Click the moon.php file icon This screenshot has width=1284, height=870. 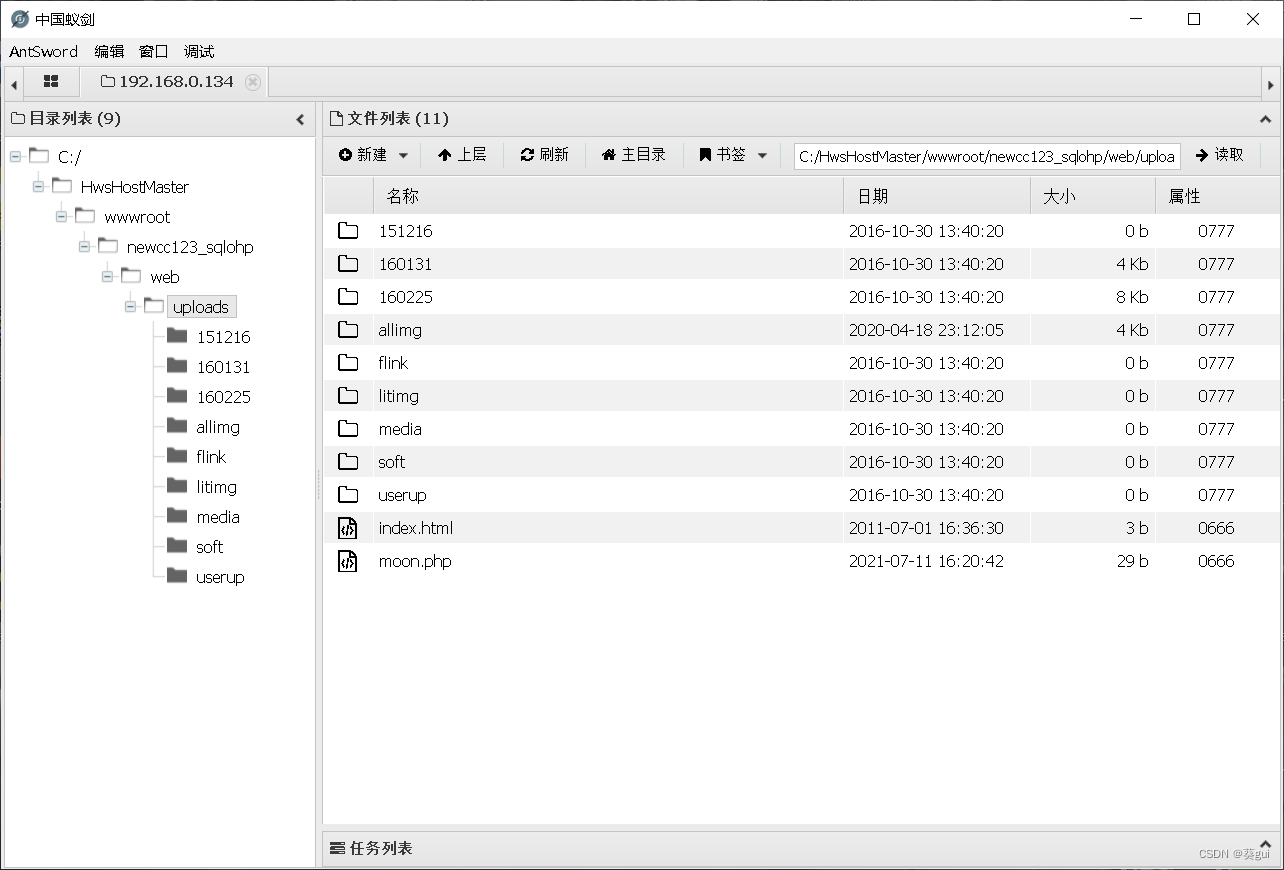pos(348,561)
